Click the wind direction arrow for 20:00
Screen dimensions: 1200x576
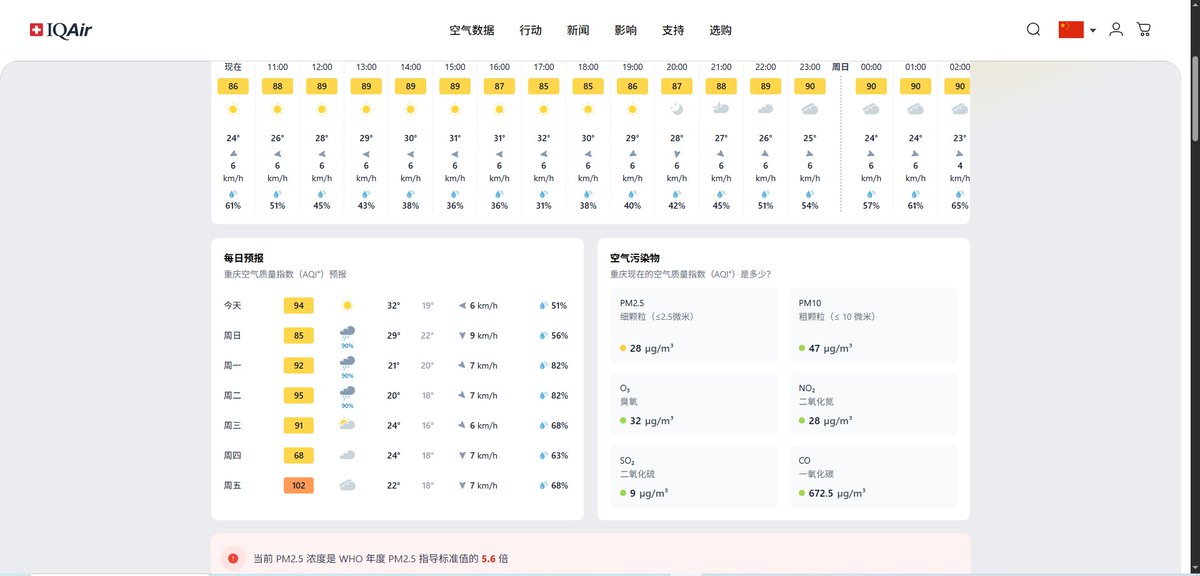[677, 154]
